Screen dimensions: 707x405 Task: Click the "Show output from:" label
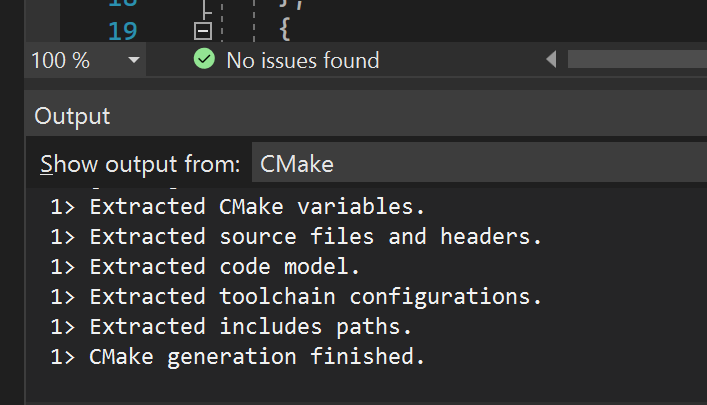tap(140, 163)
